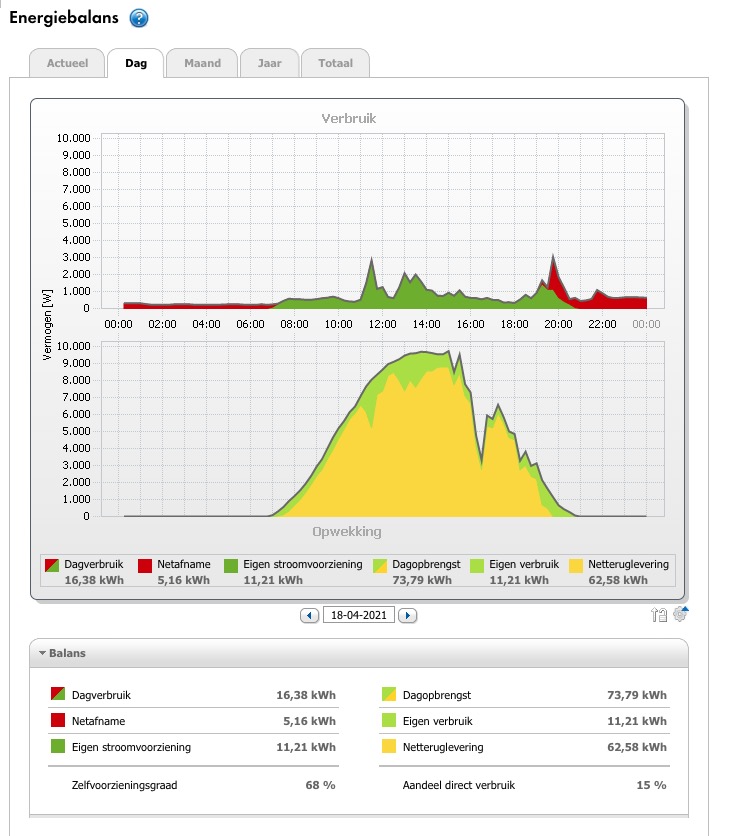
Task: Switch to the Actueel tab
Action: click(67, 63)
